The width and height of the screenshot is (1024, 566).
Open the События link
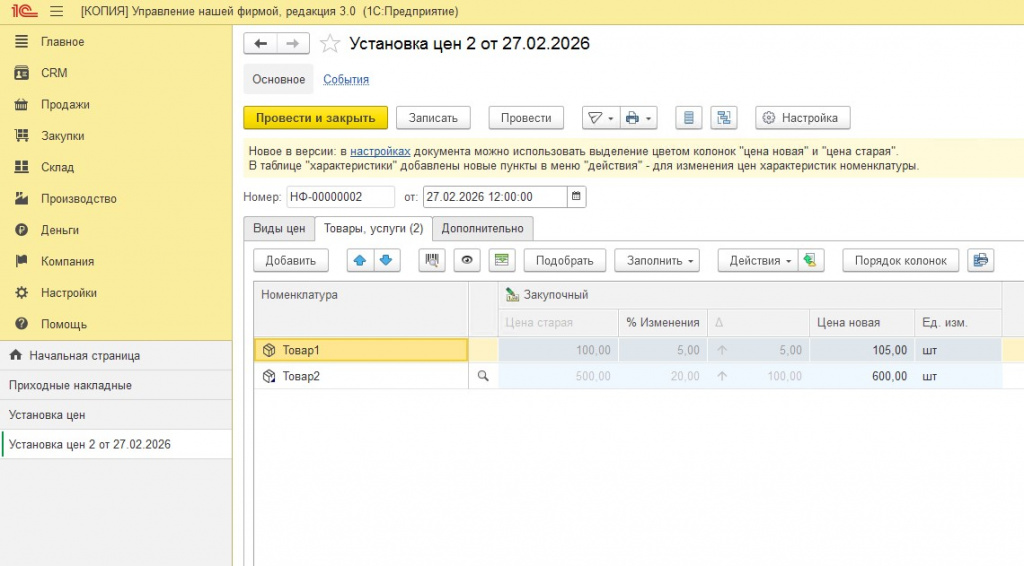346,80
